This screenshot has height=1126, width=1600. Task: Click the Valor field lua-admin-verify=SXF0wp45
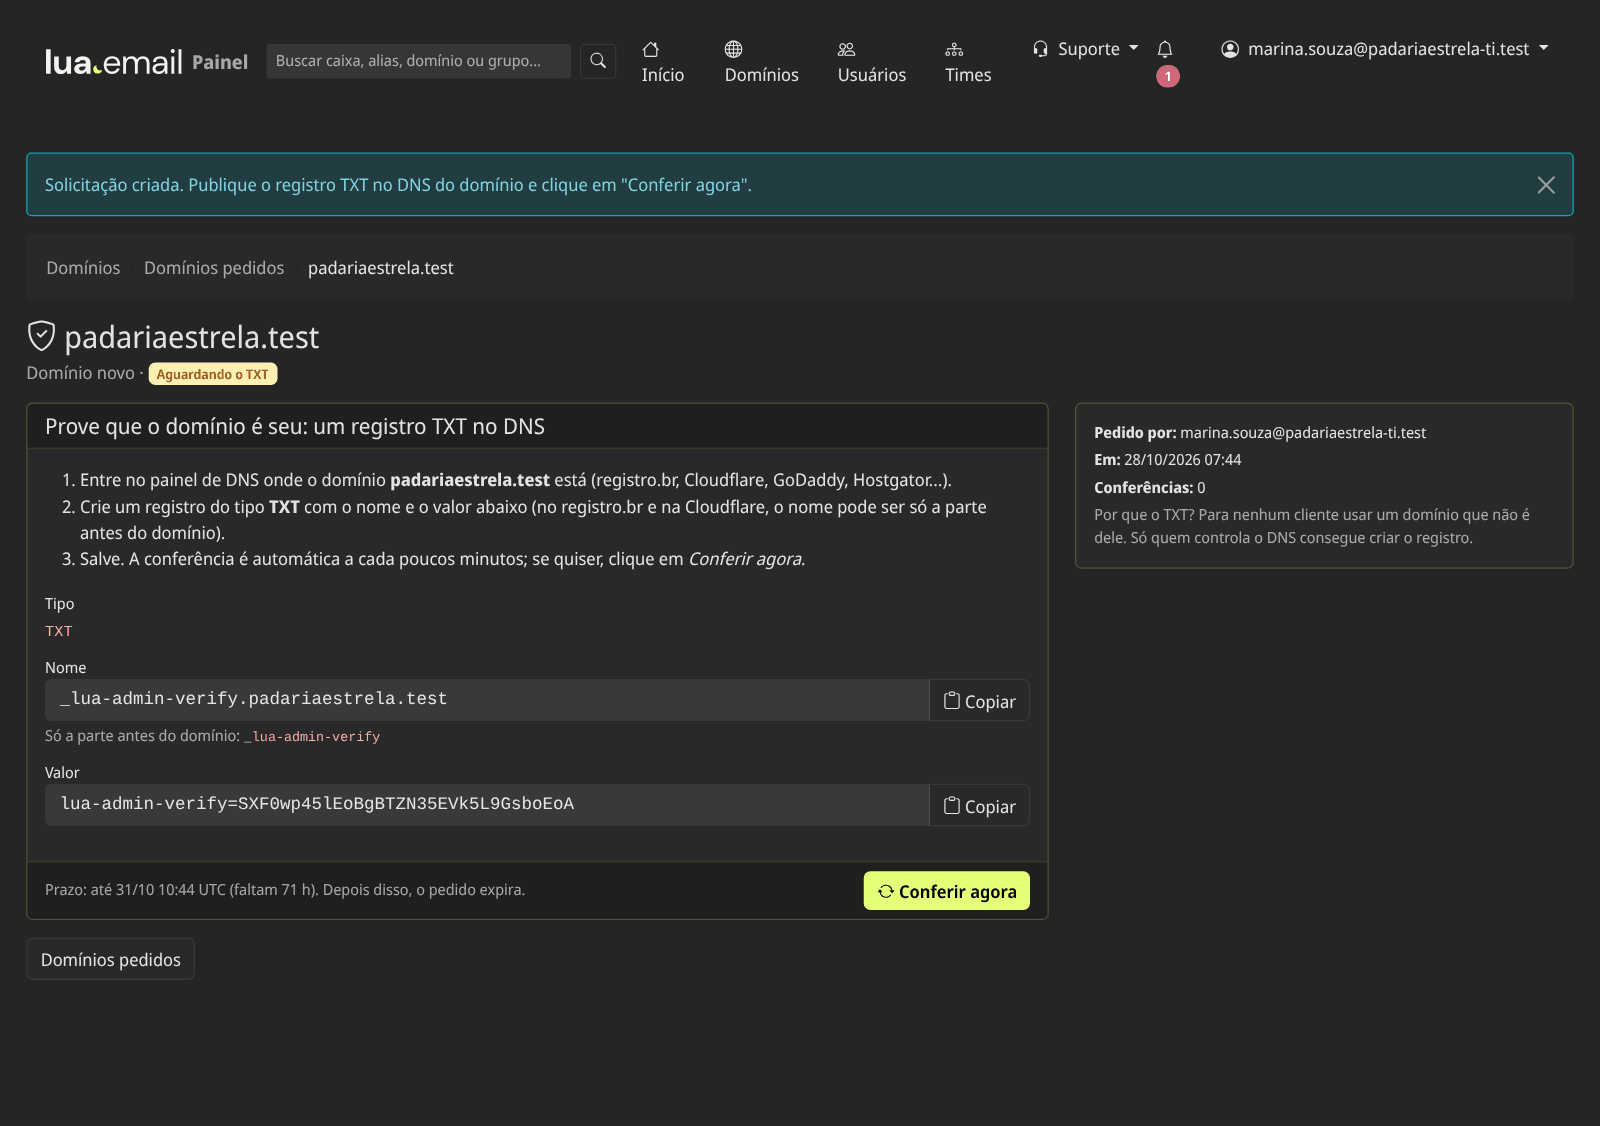point(487,805)
